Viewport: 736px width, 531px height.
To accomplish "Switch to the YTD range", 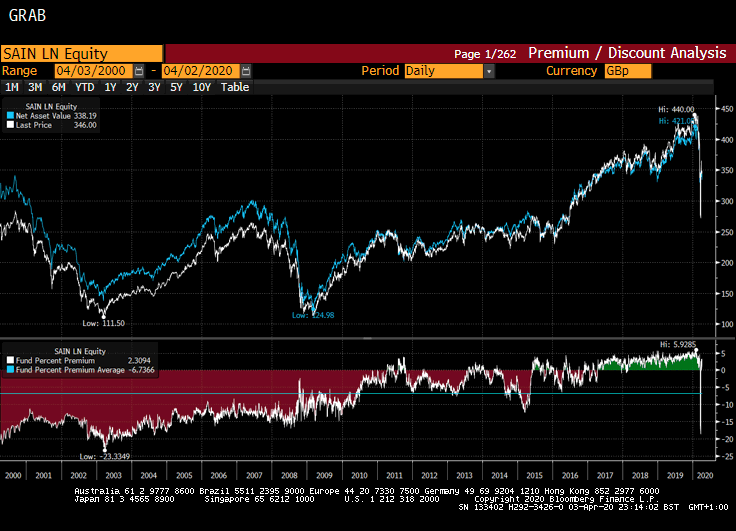I will [85, 87].
